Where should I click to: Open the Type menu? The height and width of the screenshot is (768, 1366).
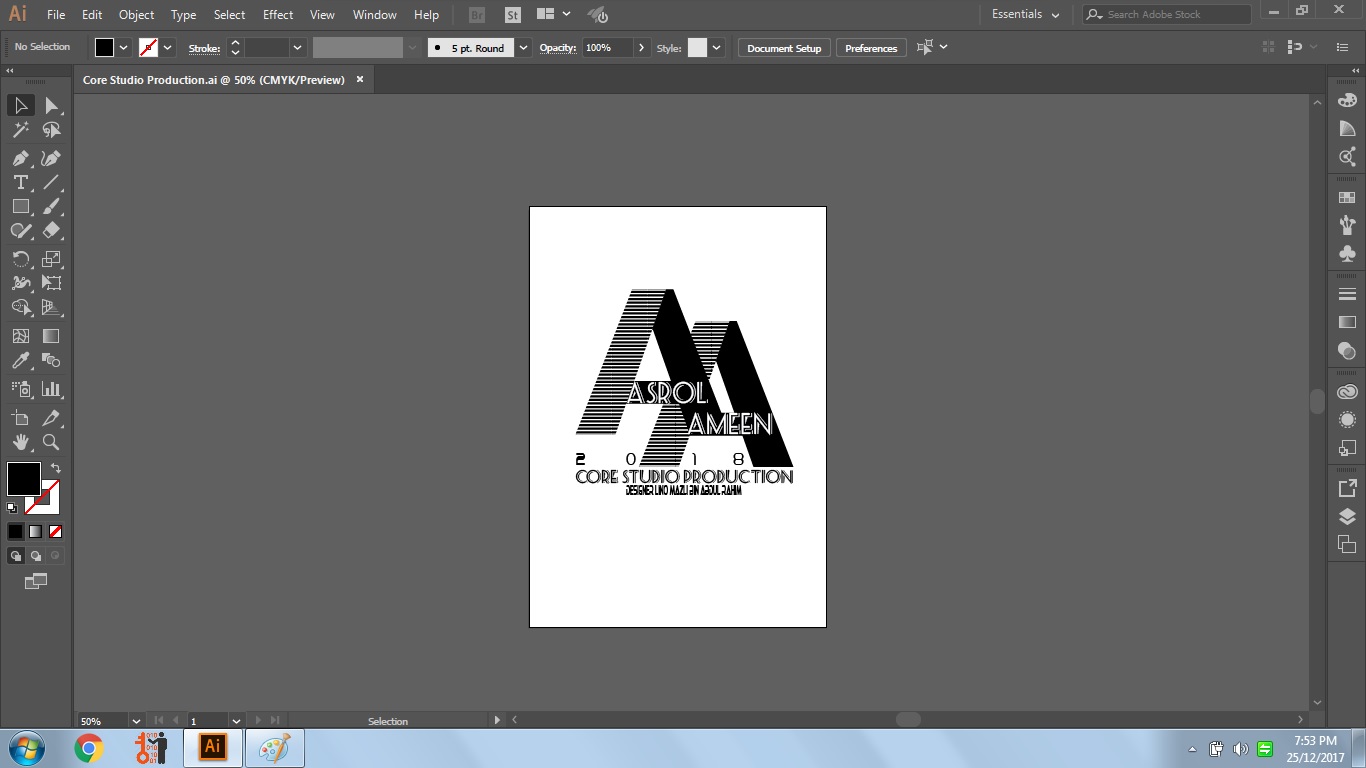(184, 15)
